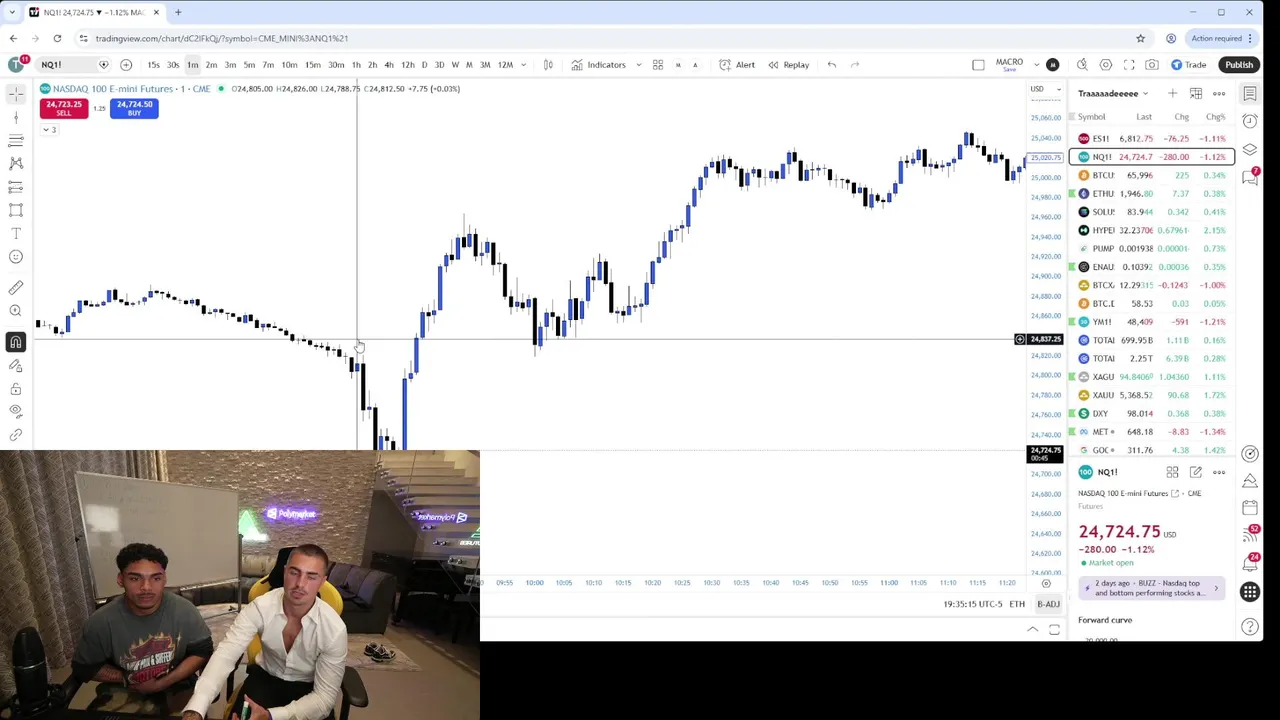Open the BUZZ Nasdaq news headline
Image resolution: width=1280 pixels, height=720 pixels.
pyautogui.click(x=1151, y=588)
